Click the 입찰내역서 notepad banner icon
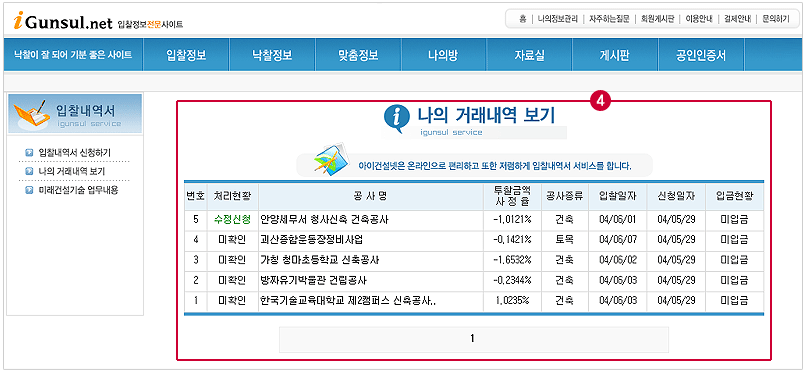This screenshot has width=804, height=371. tap(32, 114)
